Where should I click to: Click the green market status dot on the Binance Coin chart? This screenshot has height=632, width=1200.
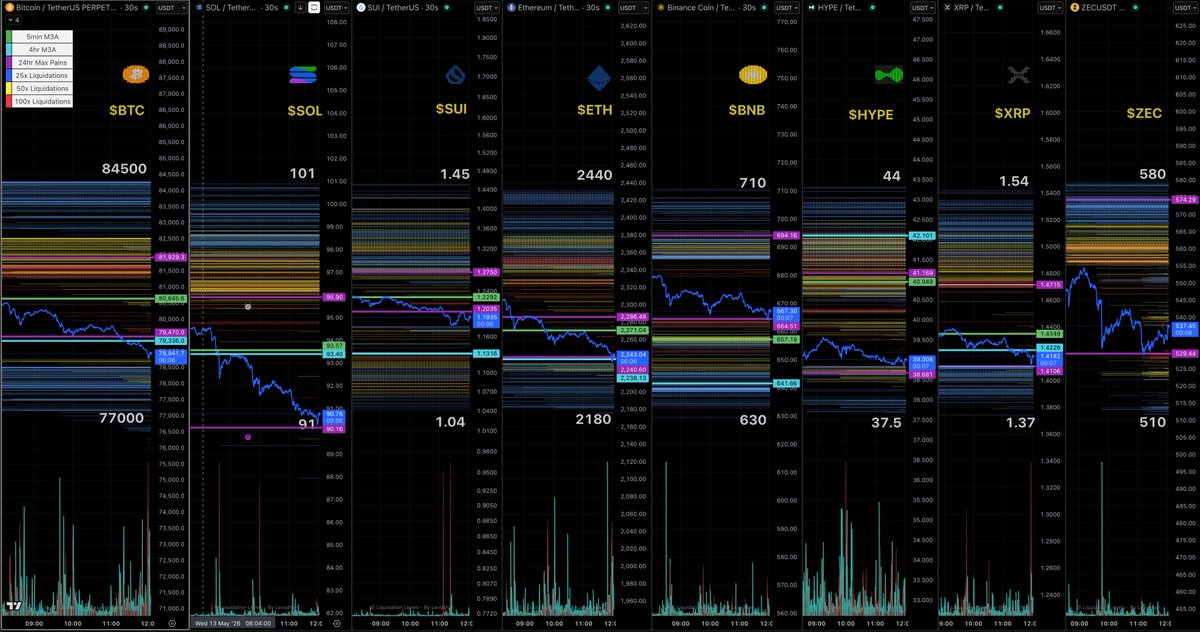pyautogui.click(x=764, y=7)
